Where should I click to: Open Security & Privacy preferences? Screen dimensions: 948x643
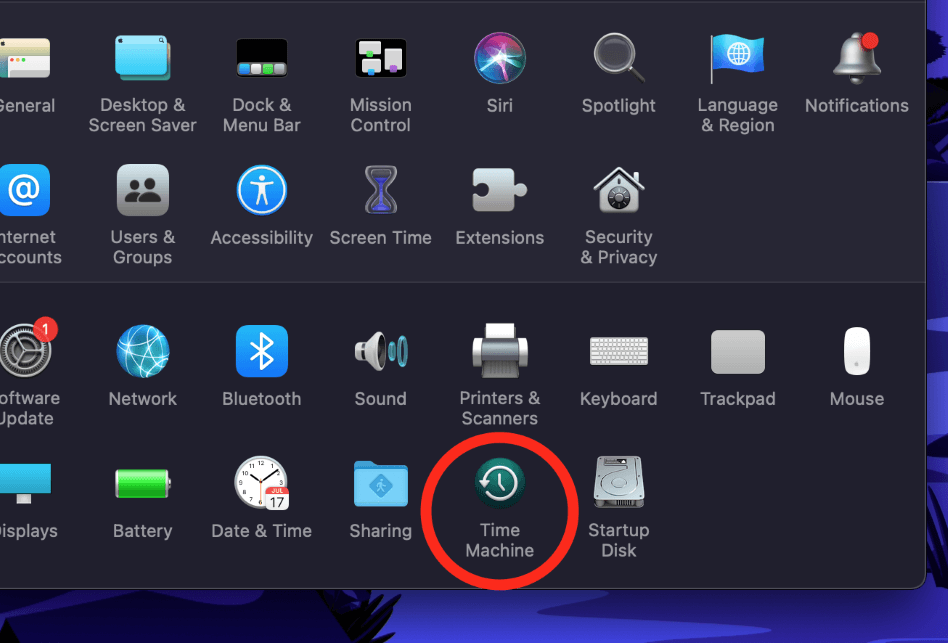(618, 190)
